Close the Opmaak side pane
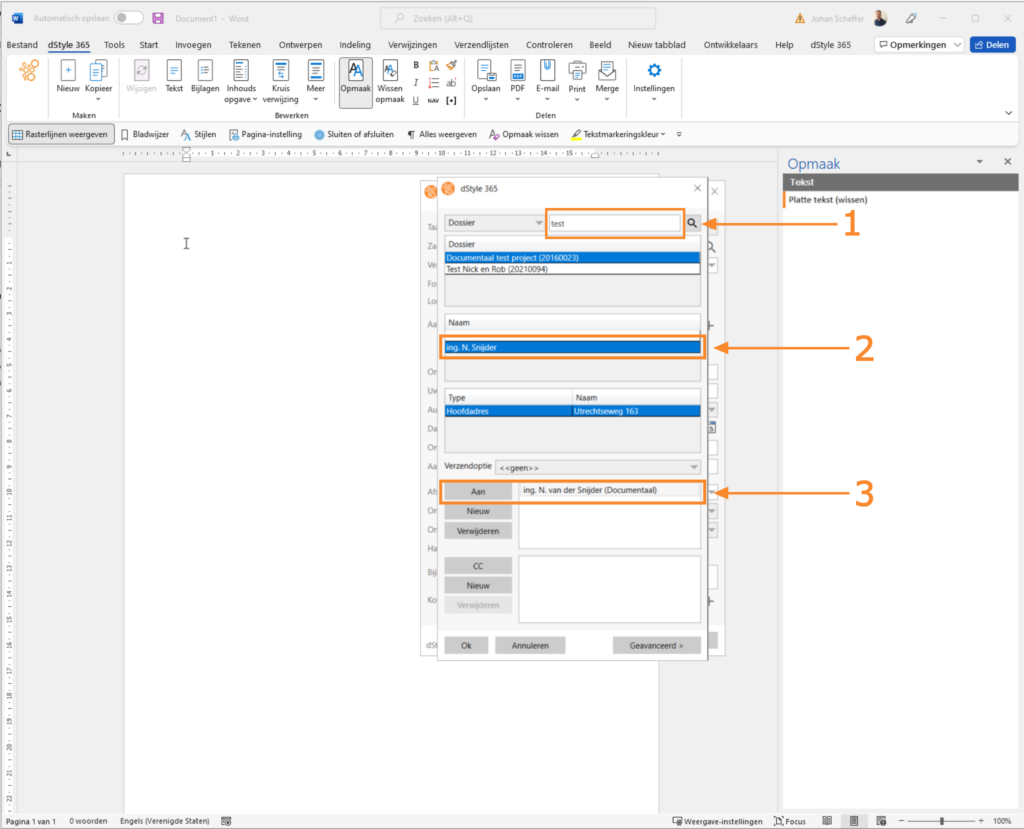The height and width of the screenshot is (829, 1024). (x=1008, y=161)
